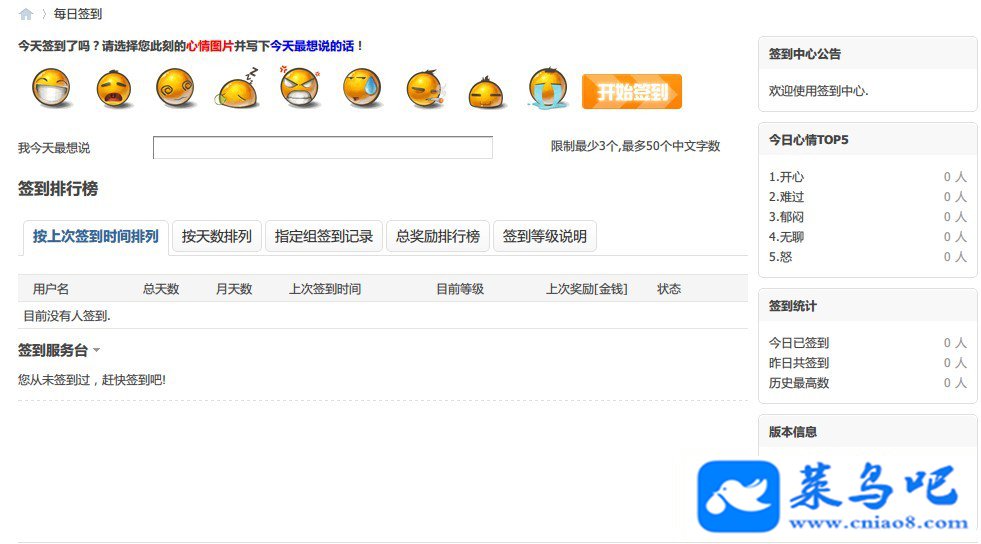
Task: Click the 3.郁闷 mood ranking entry
Action: tap(867, 217)
